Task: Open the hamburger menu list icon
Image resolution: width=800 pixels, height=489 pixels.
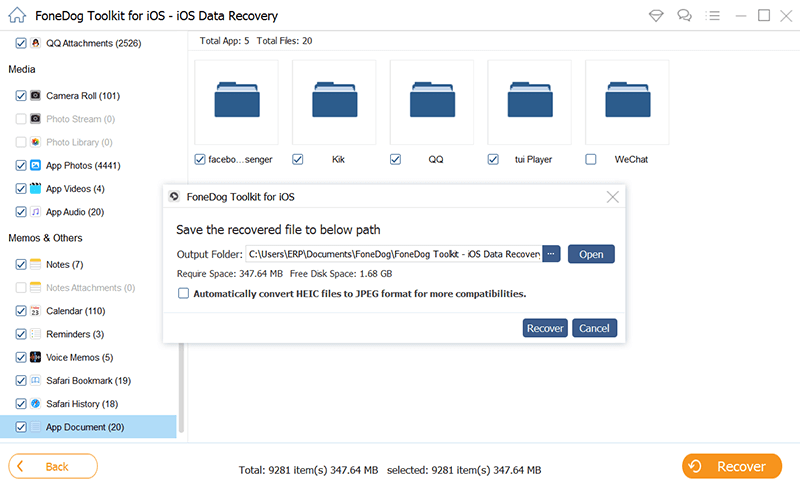Action: [712, 16]
